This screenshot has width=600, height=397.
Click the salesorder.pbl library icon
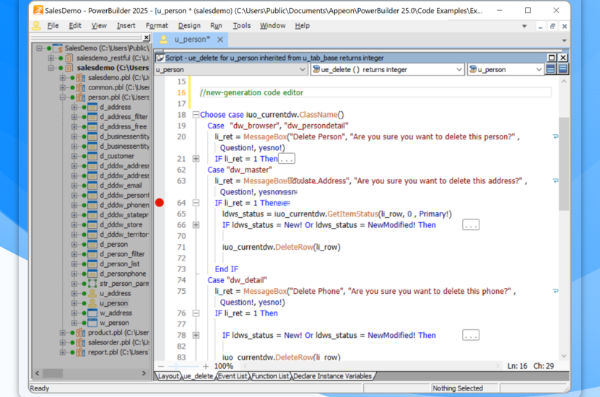coord(80,343)
